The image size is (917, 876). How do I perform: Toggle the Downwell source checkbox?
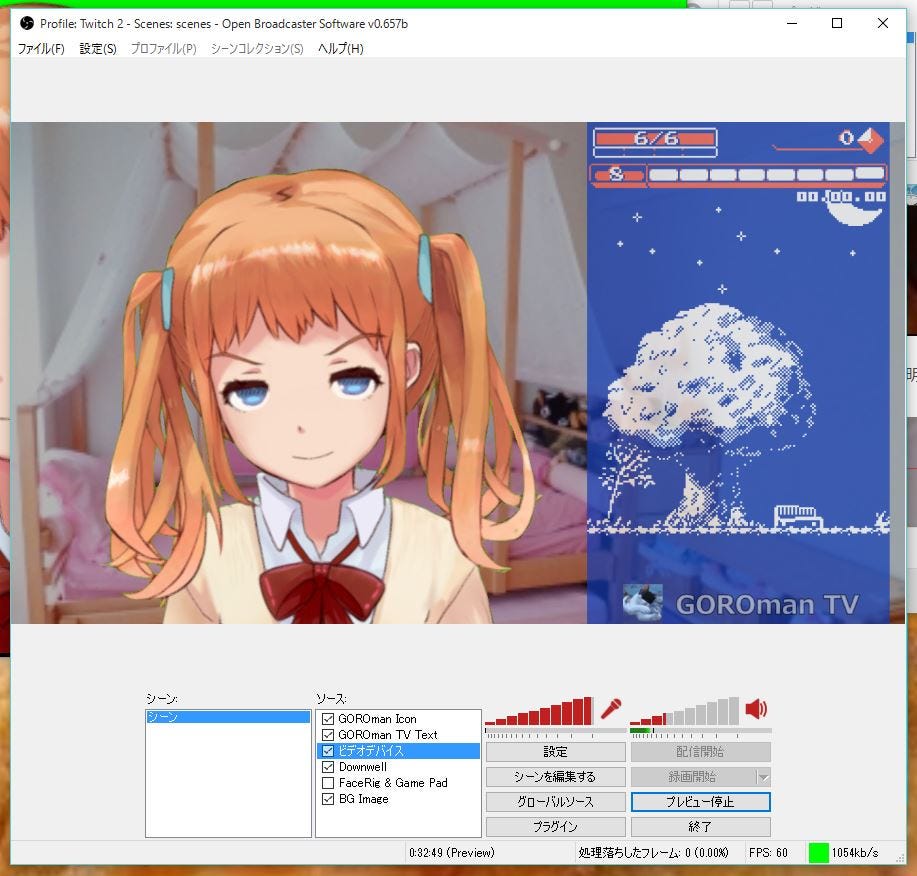point(328,767)
